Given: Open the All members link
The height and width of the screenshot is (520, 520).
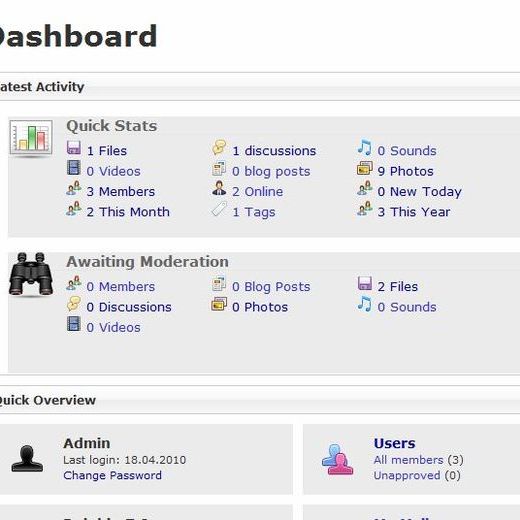Looking at the screenshot, I should tap(408, 460).
